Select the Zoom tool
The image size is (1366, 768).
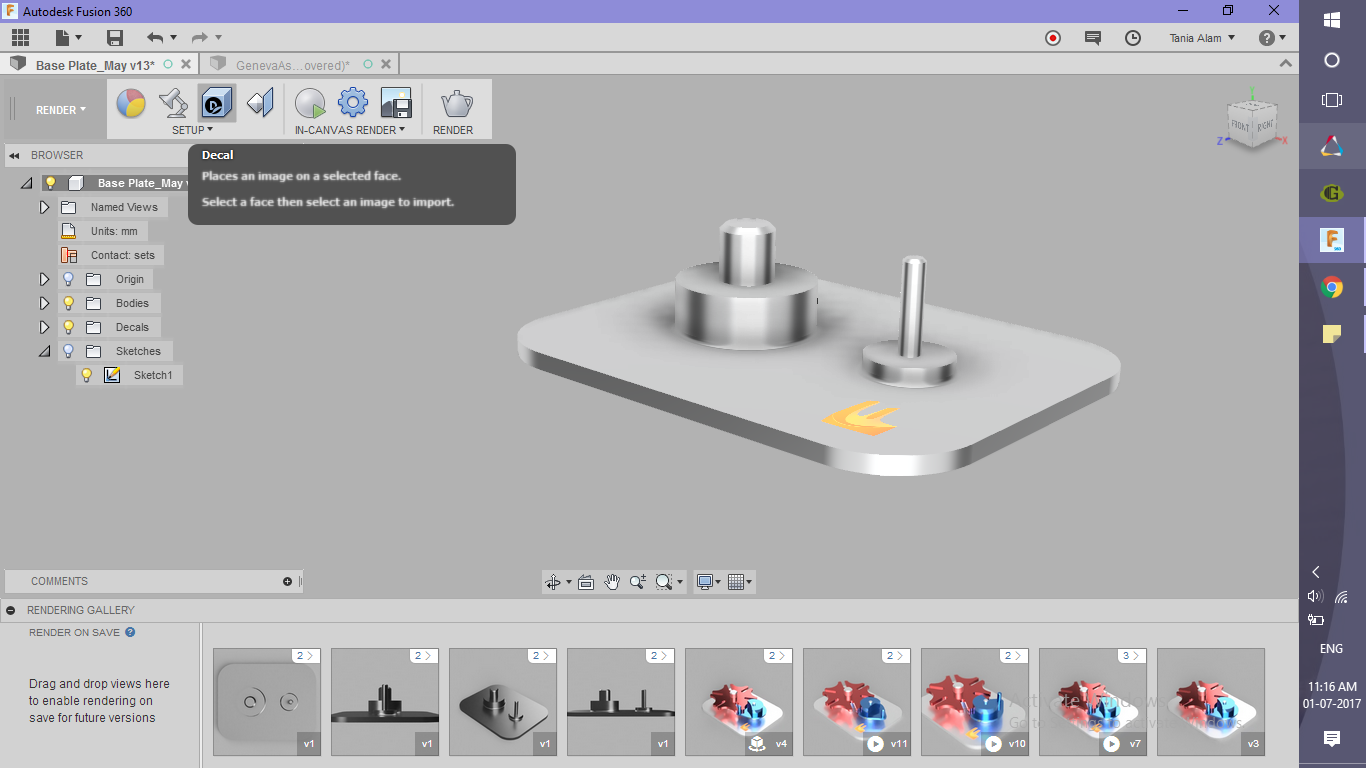pyautogui.click(x=638, y=582)
